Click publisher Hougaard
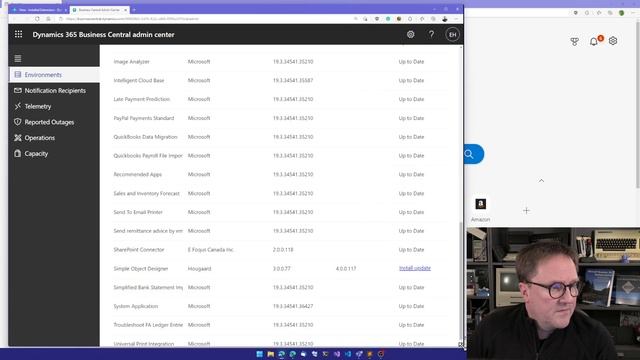This screenshot has height=360, width=640. 199,269
